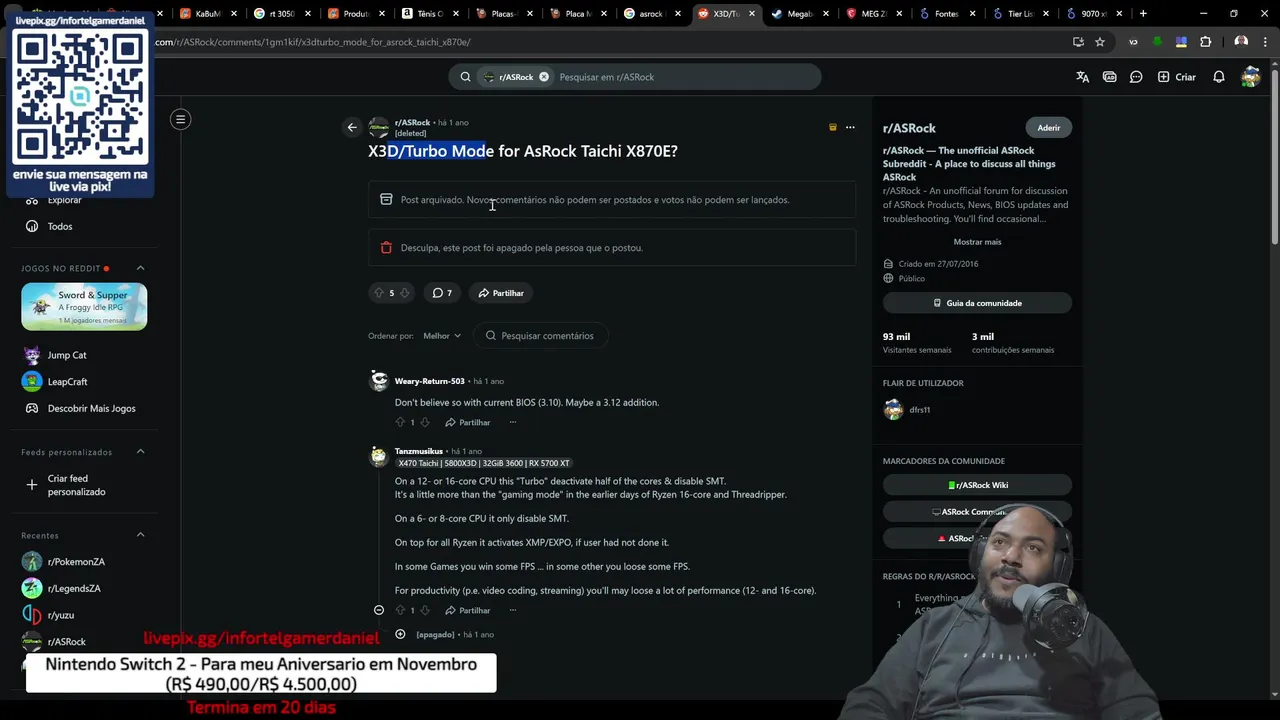Expand the [apagado] reply thread

click(400, 634)
